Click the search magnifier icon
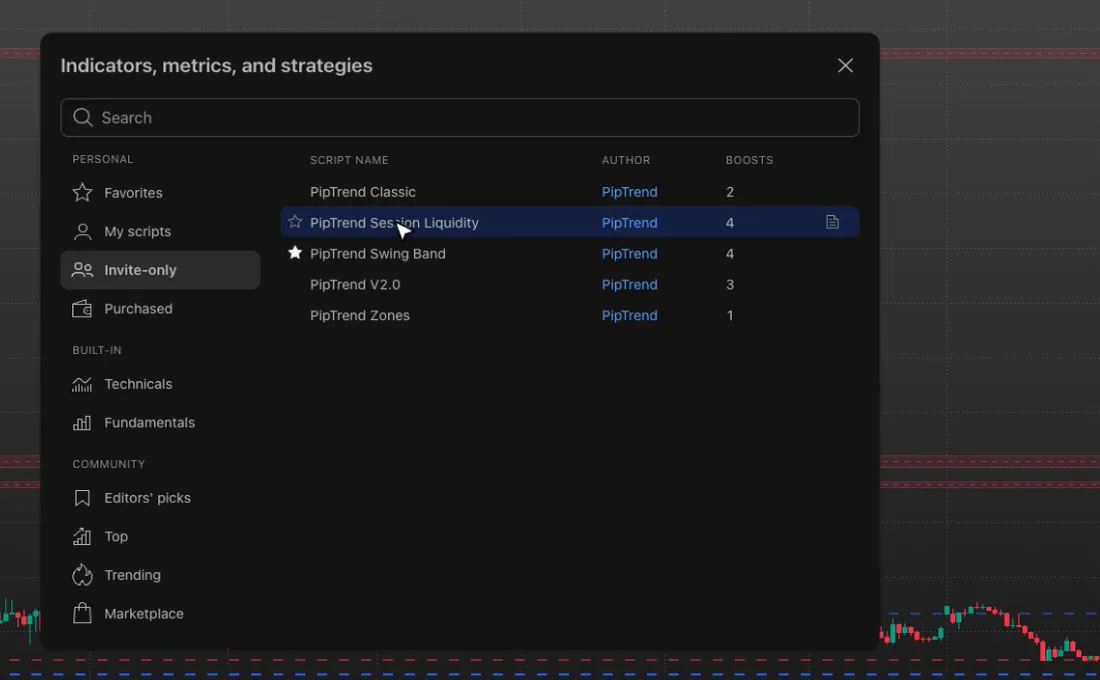The height and width of the screenshot is (680, 1100). pos(83,117)
